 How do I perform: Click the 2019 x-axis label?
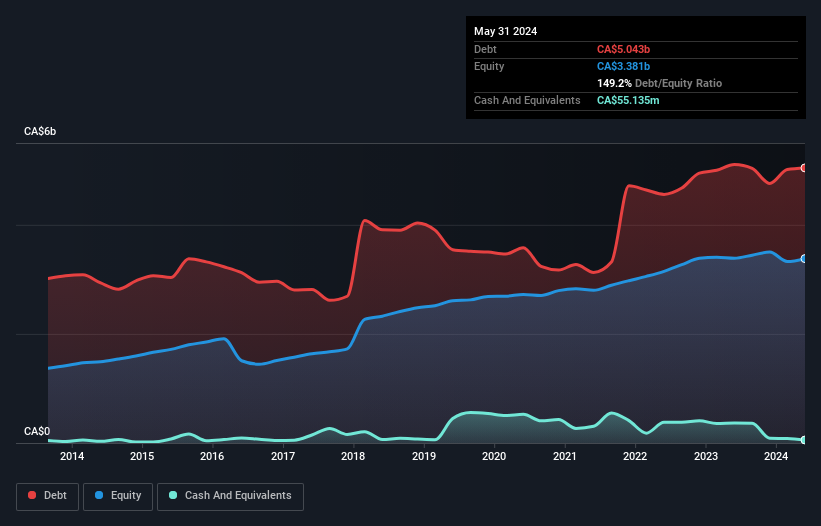click(424, 456)
